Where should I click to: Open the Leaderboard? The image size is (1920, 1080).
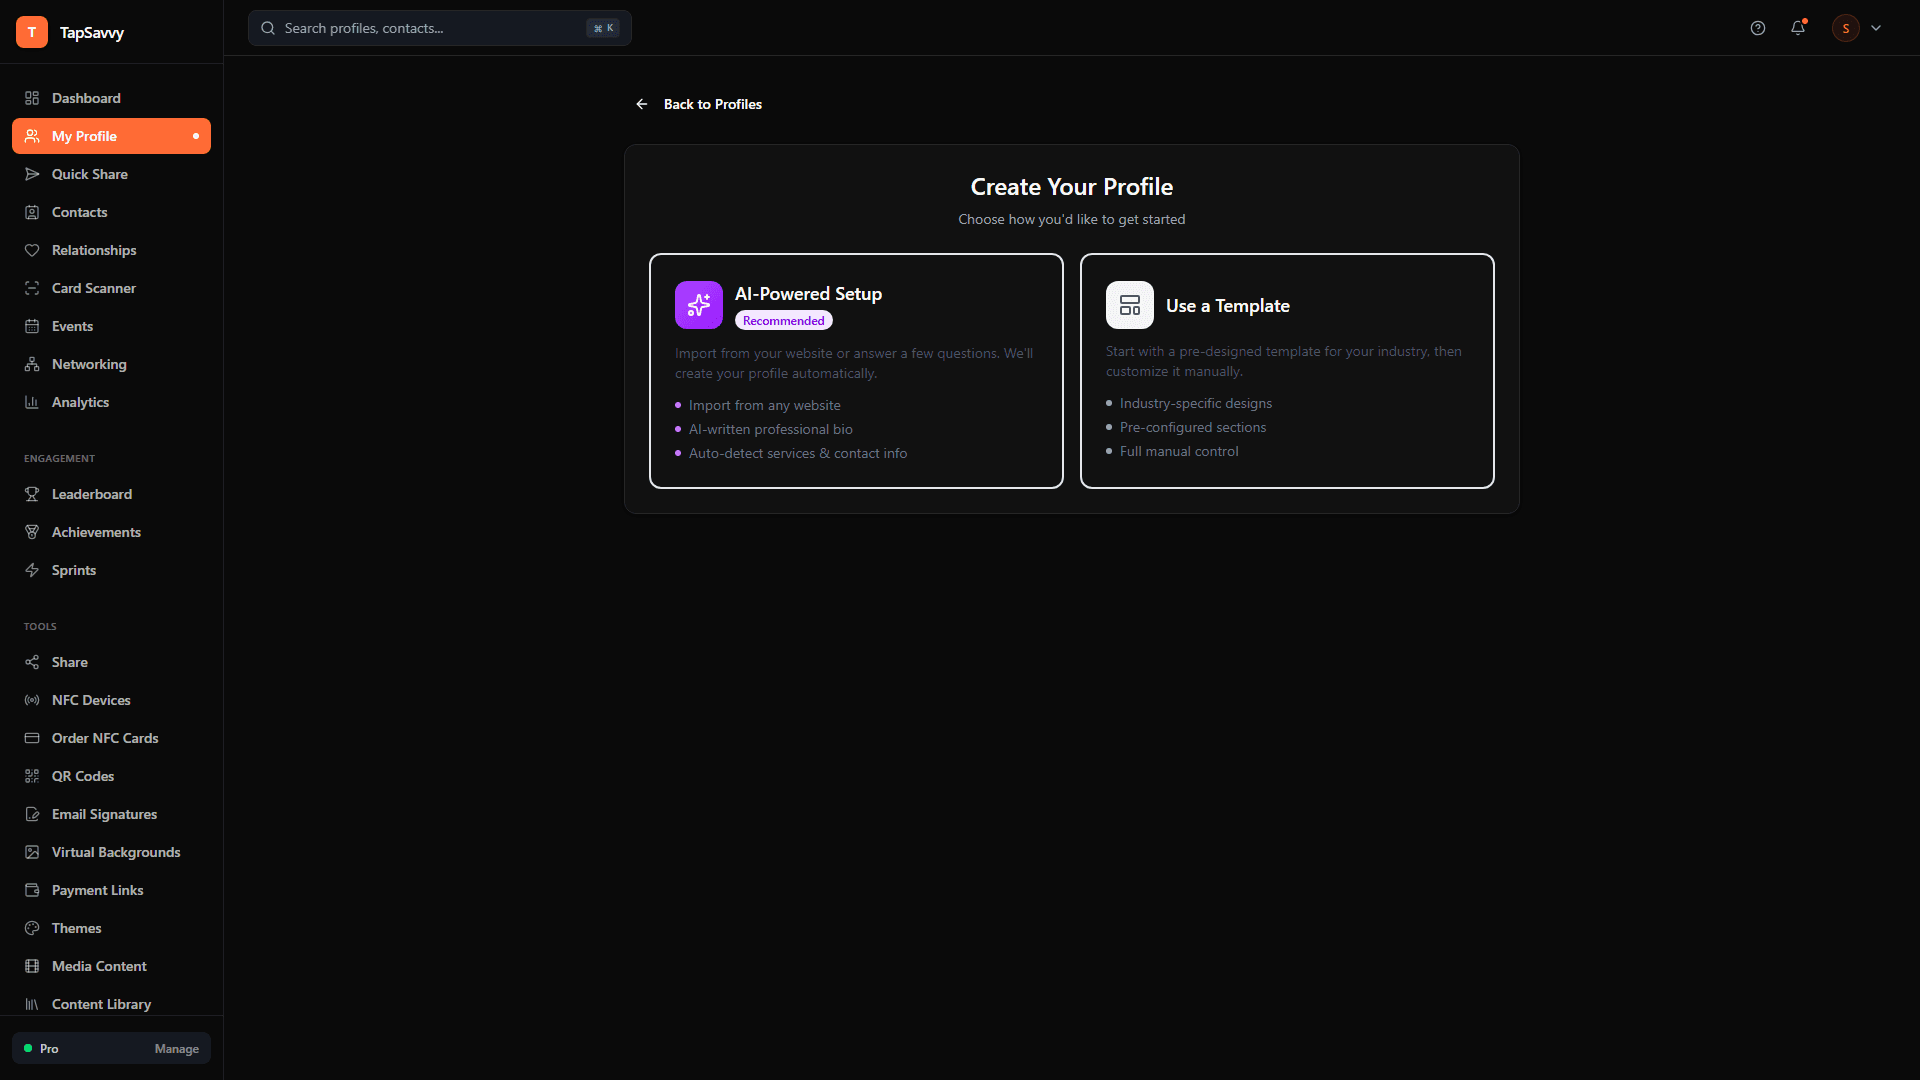point(91,494)
